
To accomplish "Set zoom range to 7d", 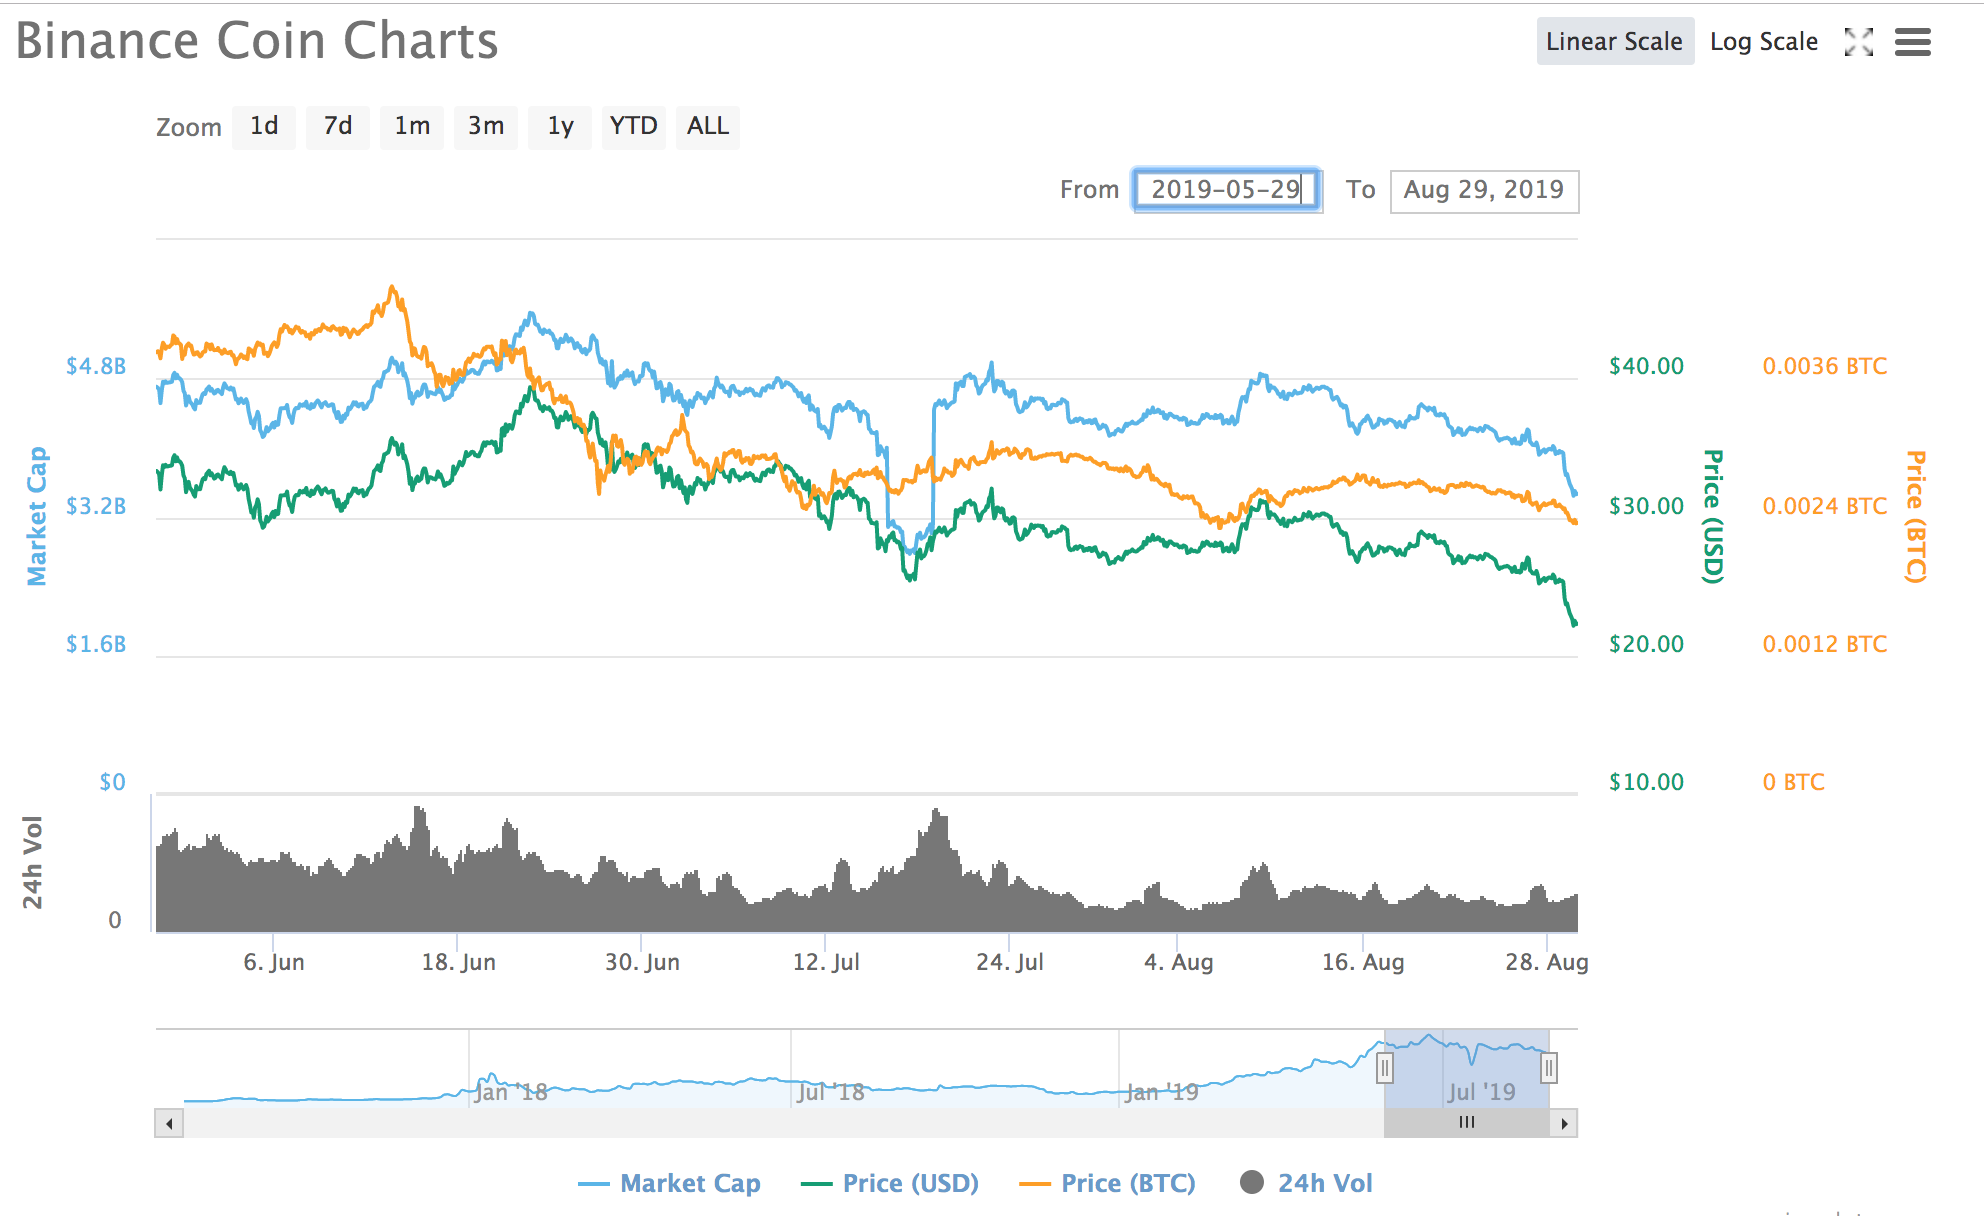I will 338,126.
